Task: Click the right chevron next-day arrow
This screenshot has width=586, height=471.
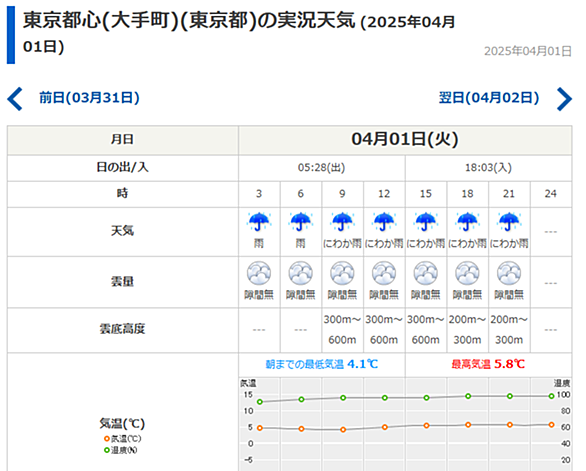Action: [x=564, y=99]
